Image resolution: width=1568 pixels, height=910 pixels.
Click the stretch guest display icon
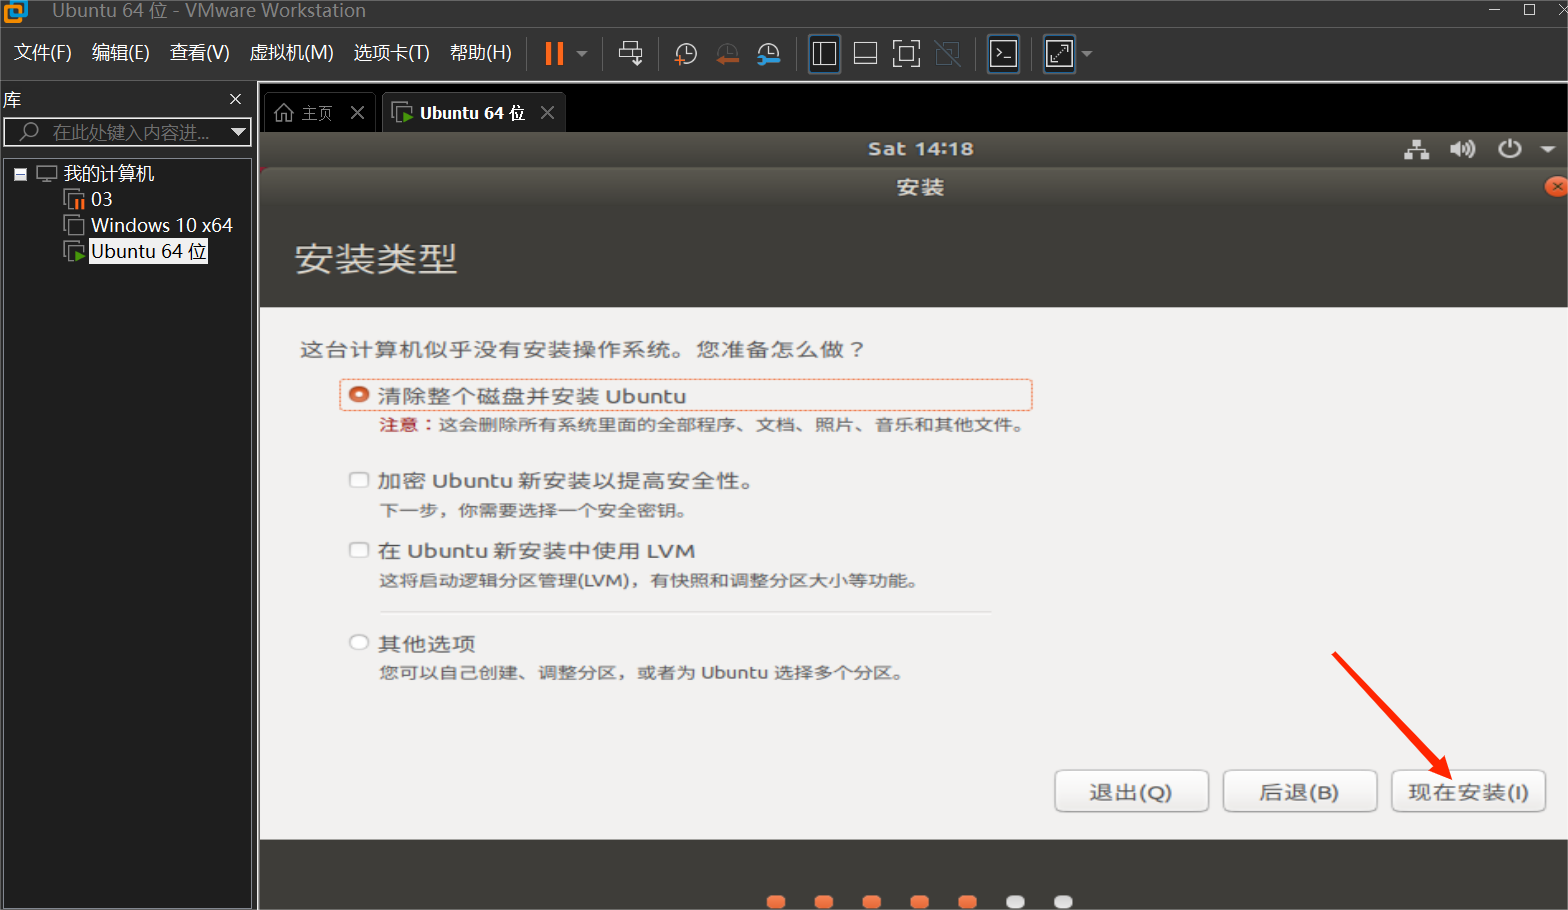coord(1059,53)
